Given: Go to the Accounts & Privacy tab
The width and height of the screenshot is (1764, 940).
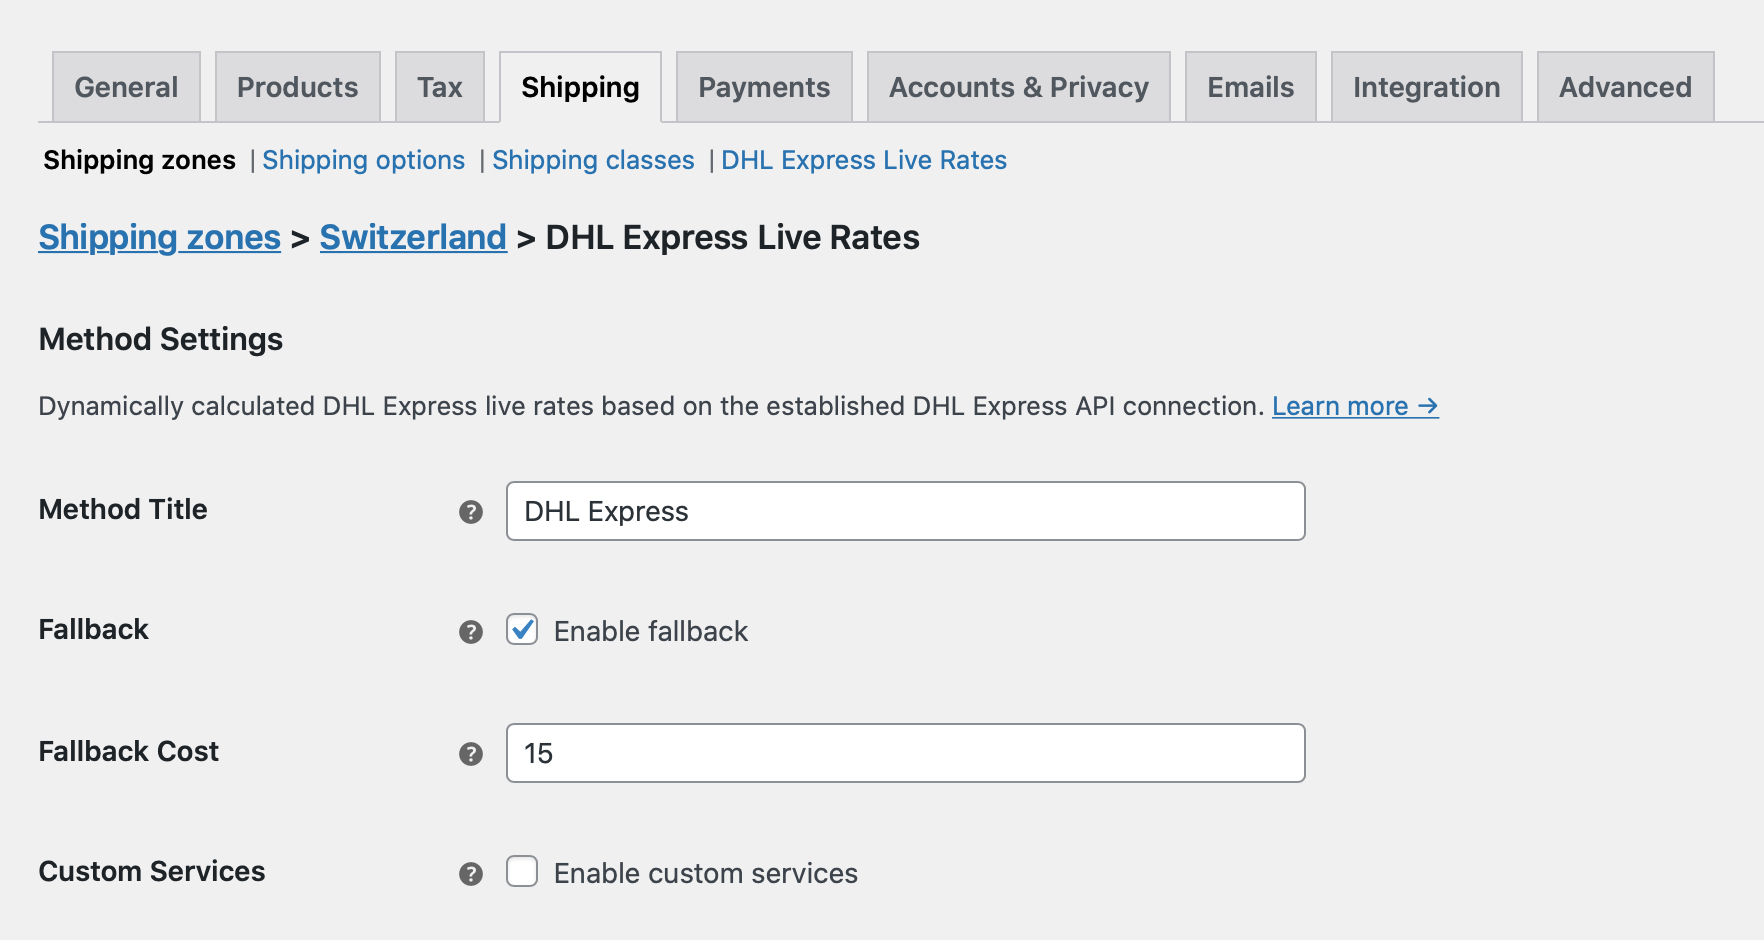Looking at the screenshot, I should pos(1018,87).
